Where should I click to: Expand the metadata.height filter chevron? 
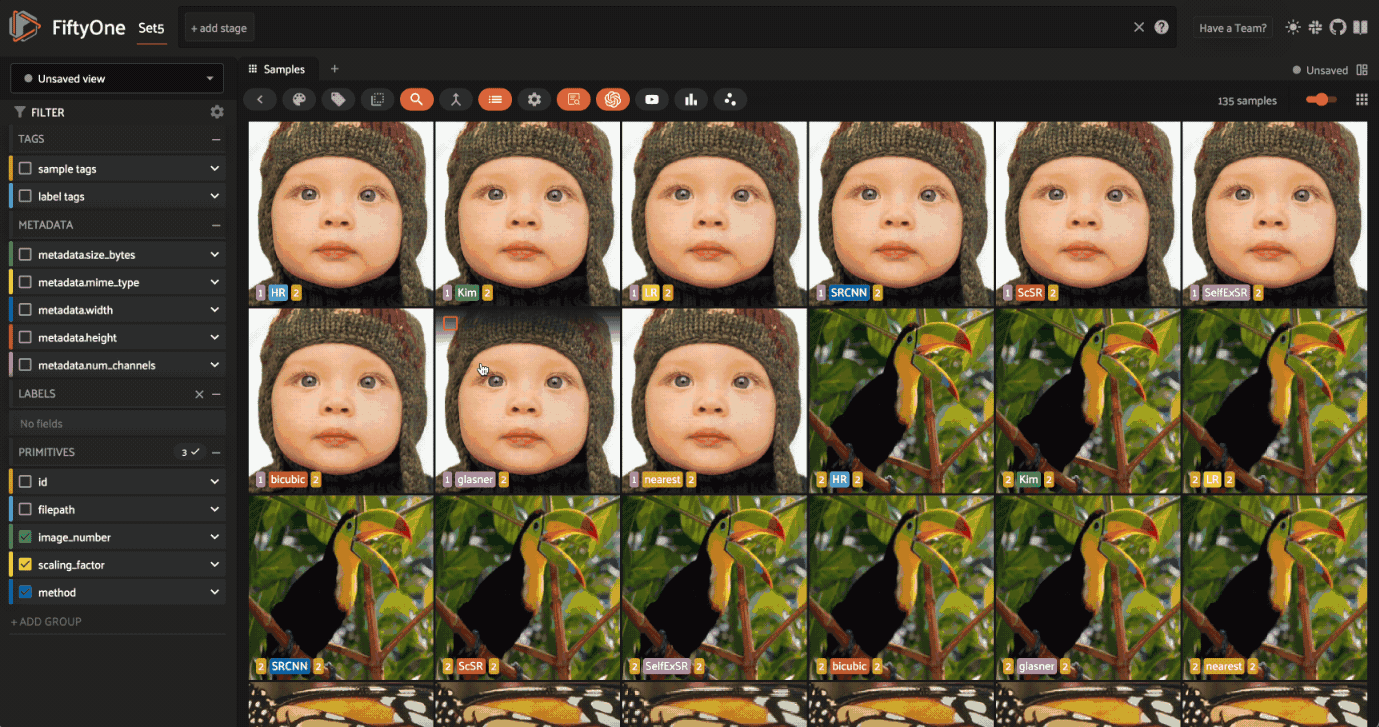214,338
